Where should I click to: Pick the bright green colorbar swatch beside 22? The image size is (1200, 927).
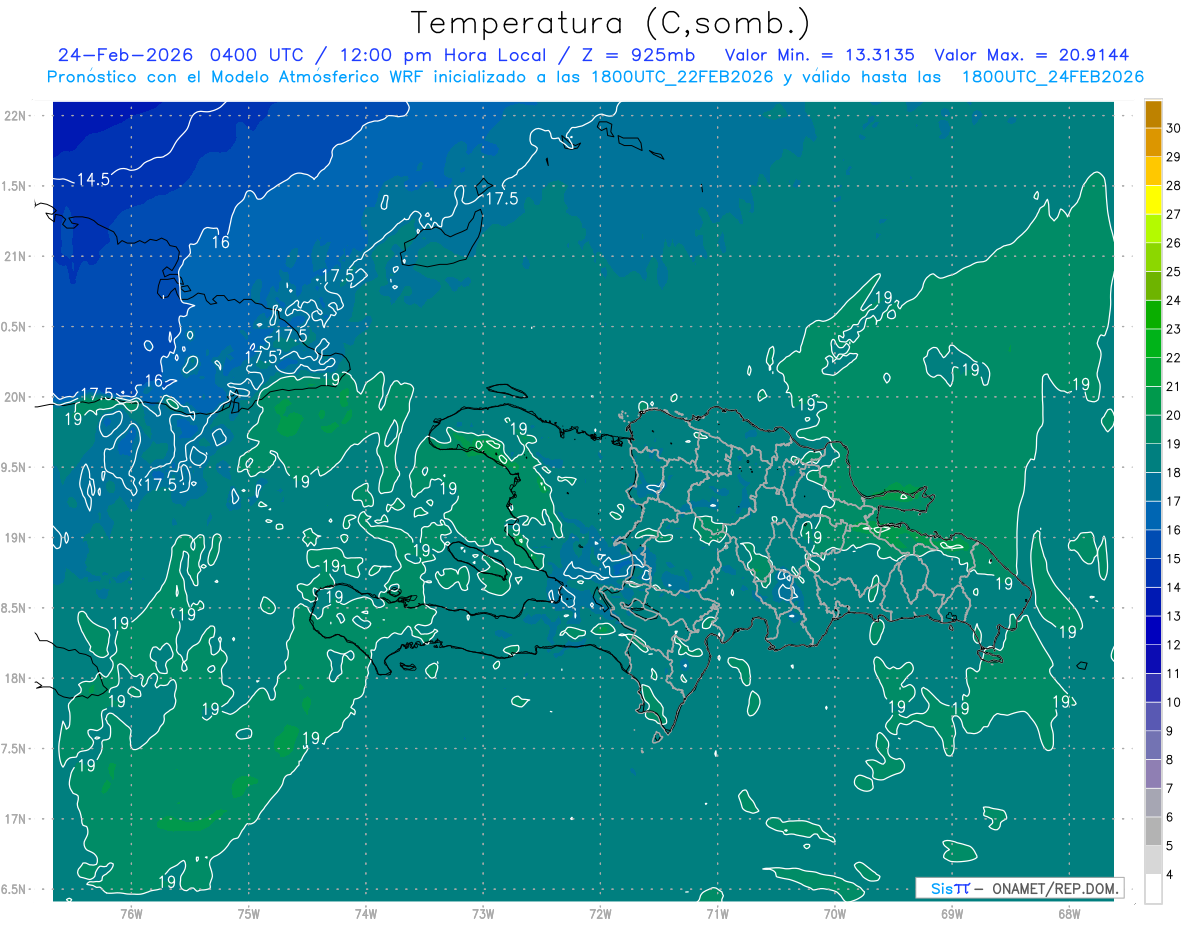pos(1153,344)
